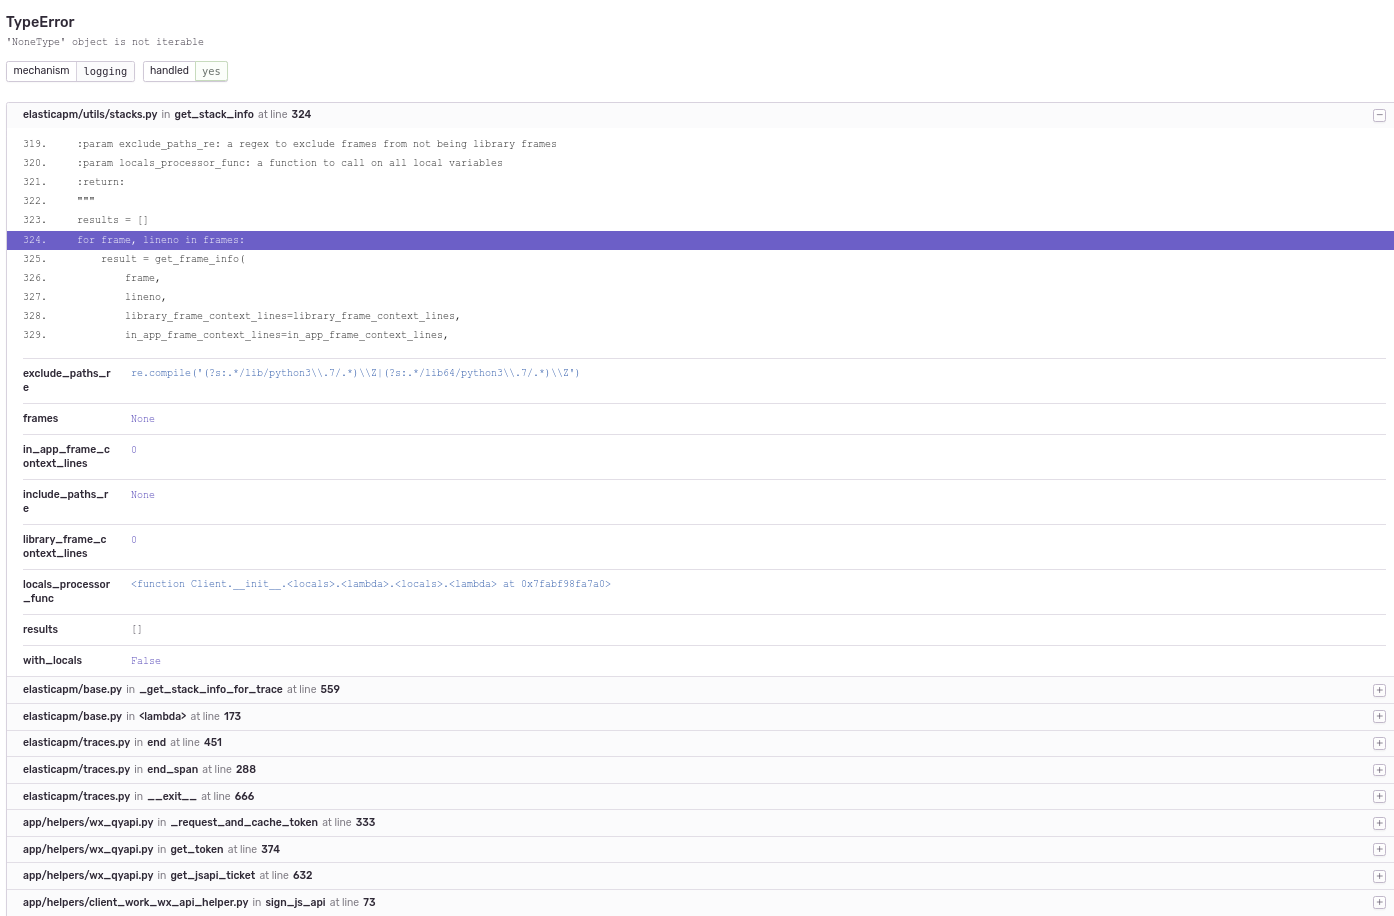The image size is (1394, 916).
Task: Expand the _get_stack_info_for_trace frame at line 559
Action: click(1379, 690)
